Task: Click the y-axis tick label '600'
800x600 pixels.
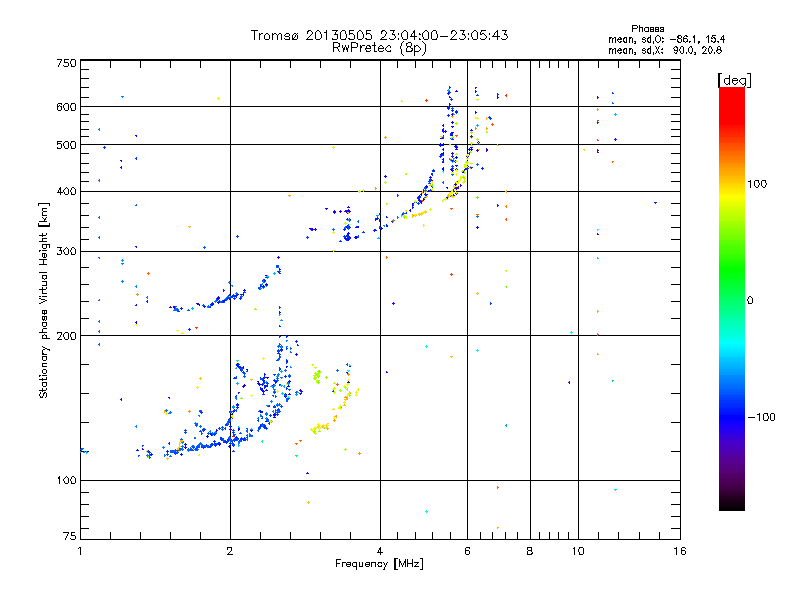Action: [x=66, y=107]
